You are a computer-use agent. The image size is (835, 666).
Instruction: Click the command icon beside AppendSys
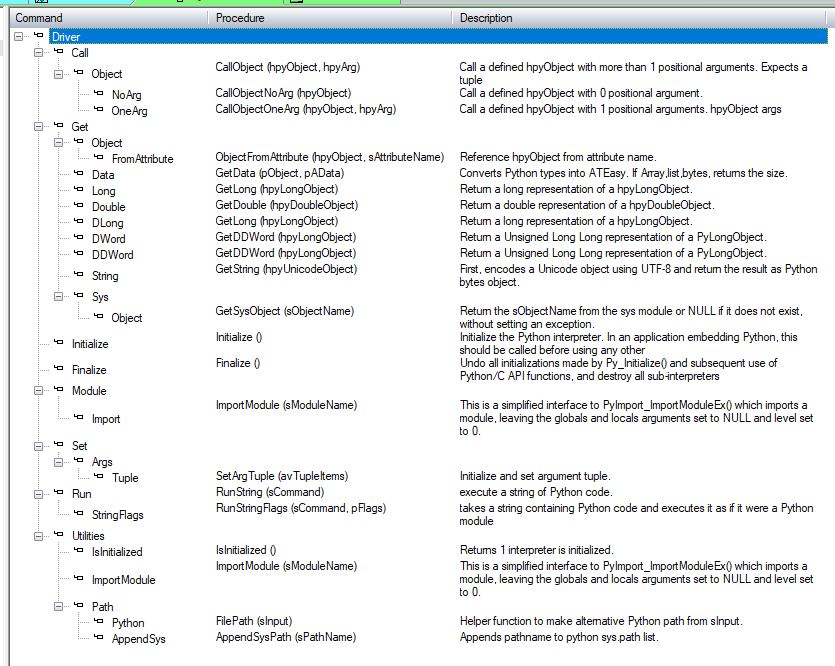pyautogui.click(x=99, y=637)
